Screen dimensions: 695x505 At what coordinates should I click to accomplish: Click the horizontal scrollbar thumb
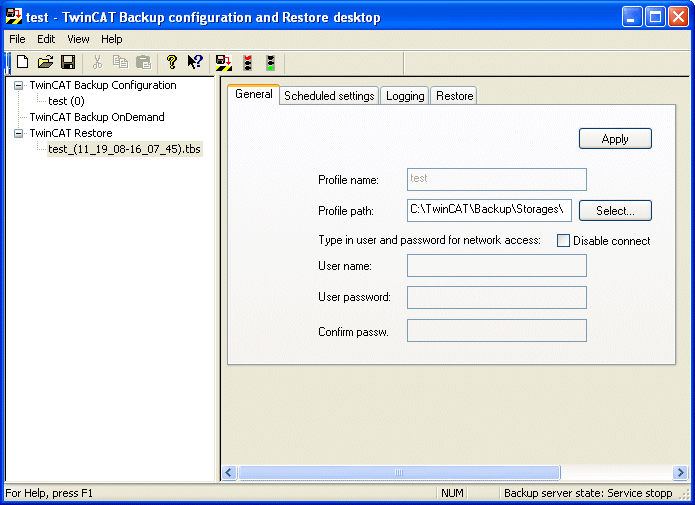click(399, 473)
